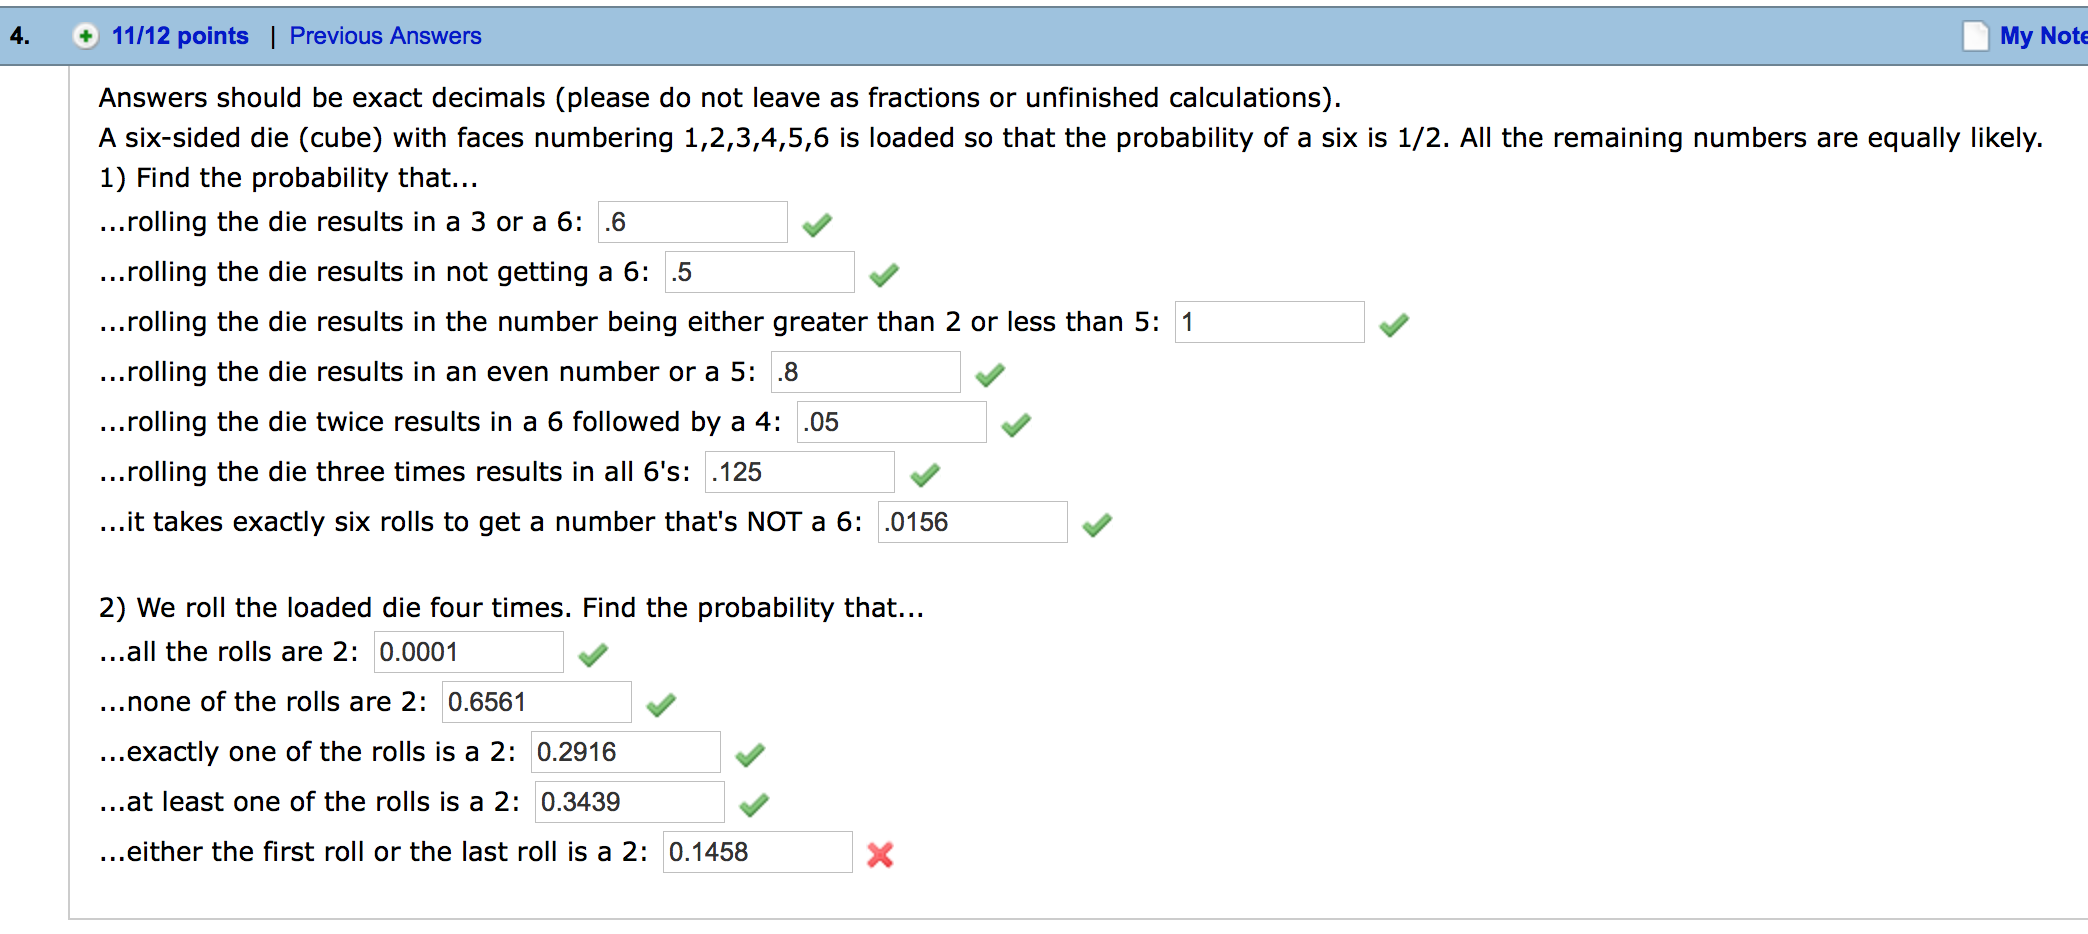Click the checkmark beside the 0.0001 answer
The height and width of the screenshot is (934, 2088).
click(592, 654)
